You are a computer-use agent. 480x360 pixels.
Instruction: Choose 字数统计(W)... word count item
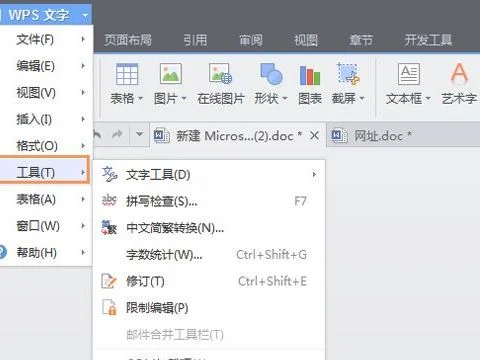[209, 255]
